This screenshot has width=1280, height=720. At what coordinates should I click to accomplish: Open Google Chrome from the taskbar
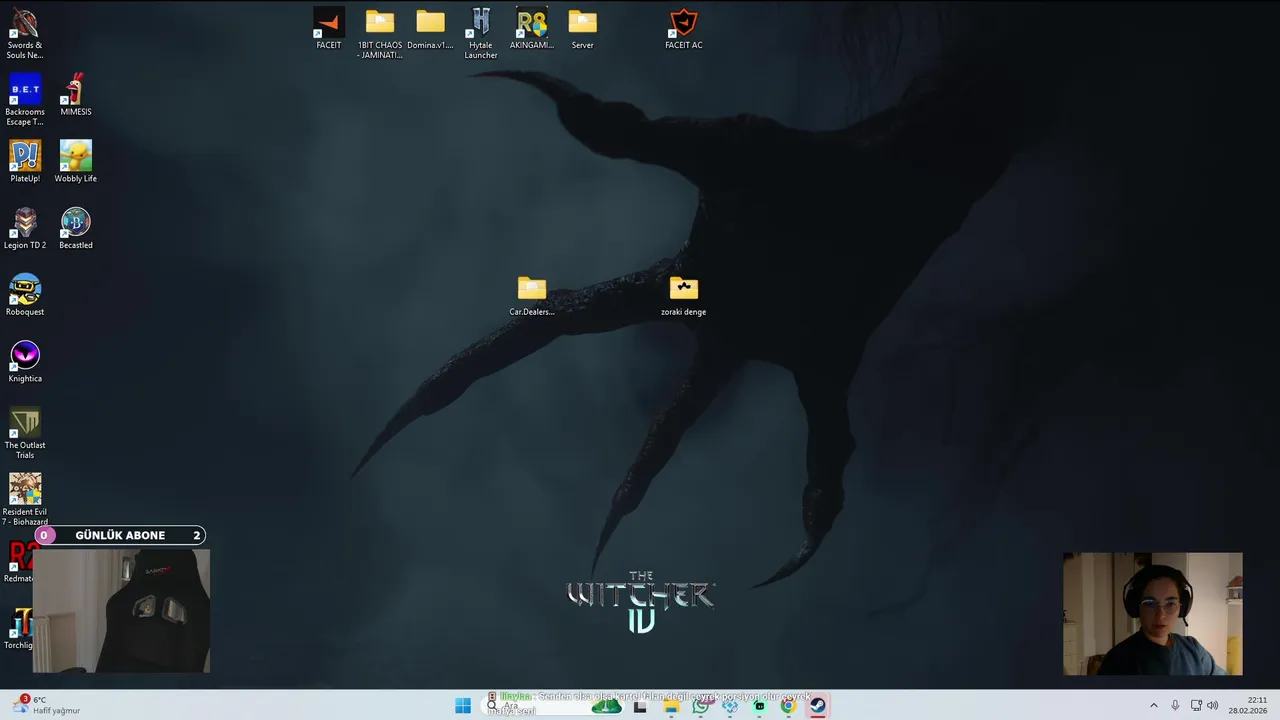788,706
